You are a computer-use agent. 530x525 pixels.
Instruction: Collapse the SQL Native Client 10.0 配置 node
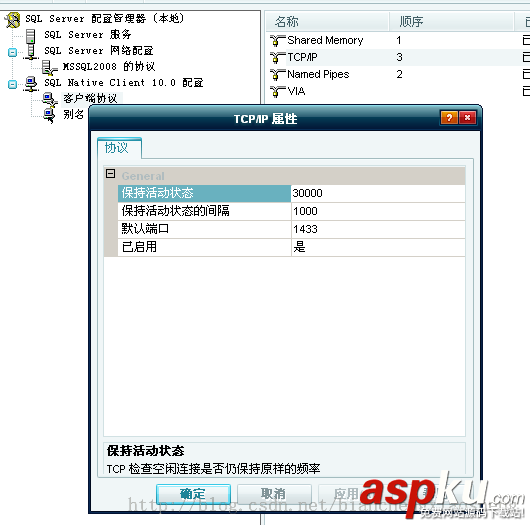coord(12,84)
